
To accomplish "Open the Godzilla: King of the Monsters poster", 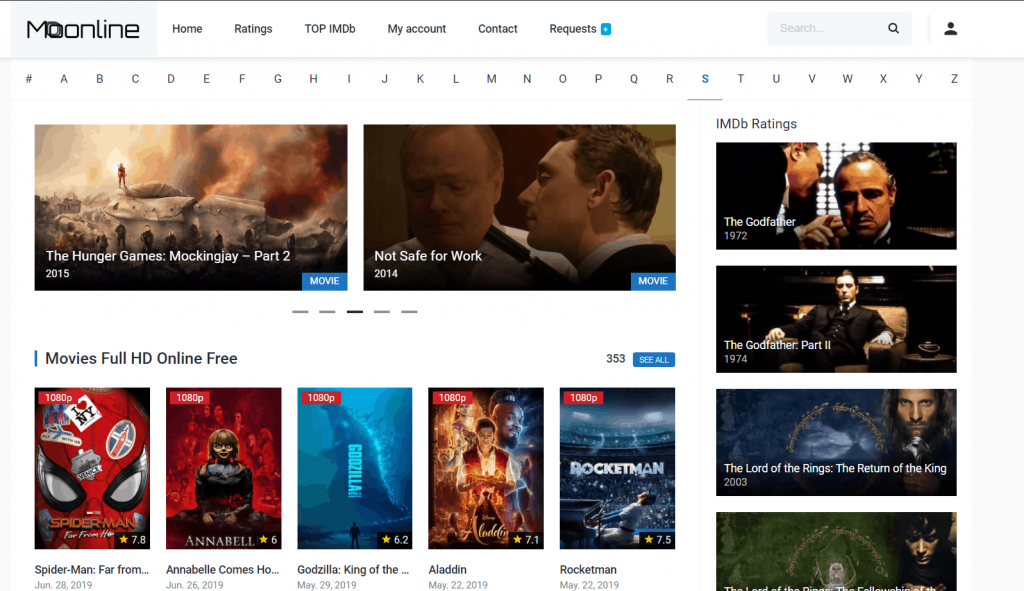I will point(355,468).
